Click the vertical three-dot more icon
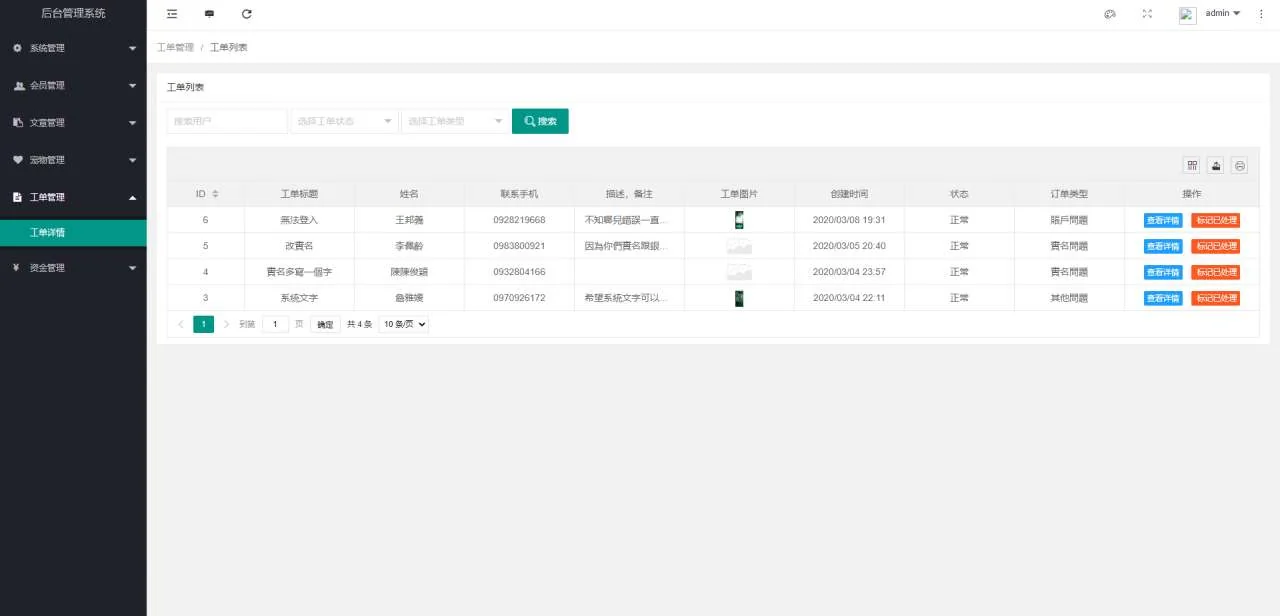This screenshot has width=1280, height=616. (1261, 14)
